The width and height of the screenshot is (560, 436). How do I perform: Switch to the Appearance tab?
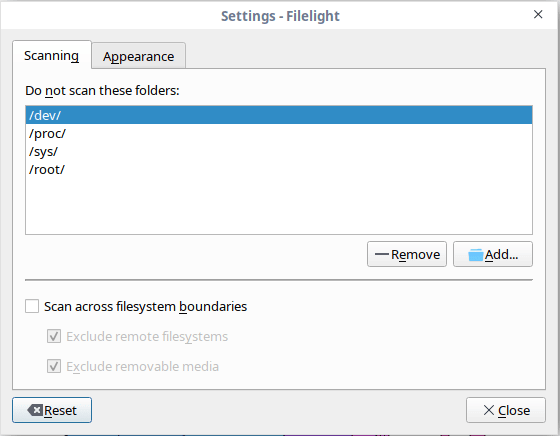tap(139, 56)
